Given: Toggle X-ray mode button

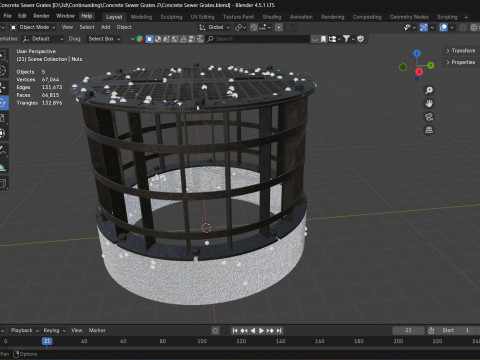Looking at the screenshot, I should click(x=463, y=27).
